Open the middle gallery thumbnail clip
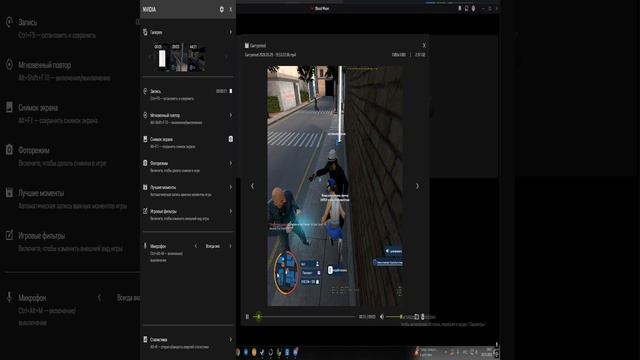The height and width of the screenshot is (360, 640). [179, 57]
